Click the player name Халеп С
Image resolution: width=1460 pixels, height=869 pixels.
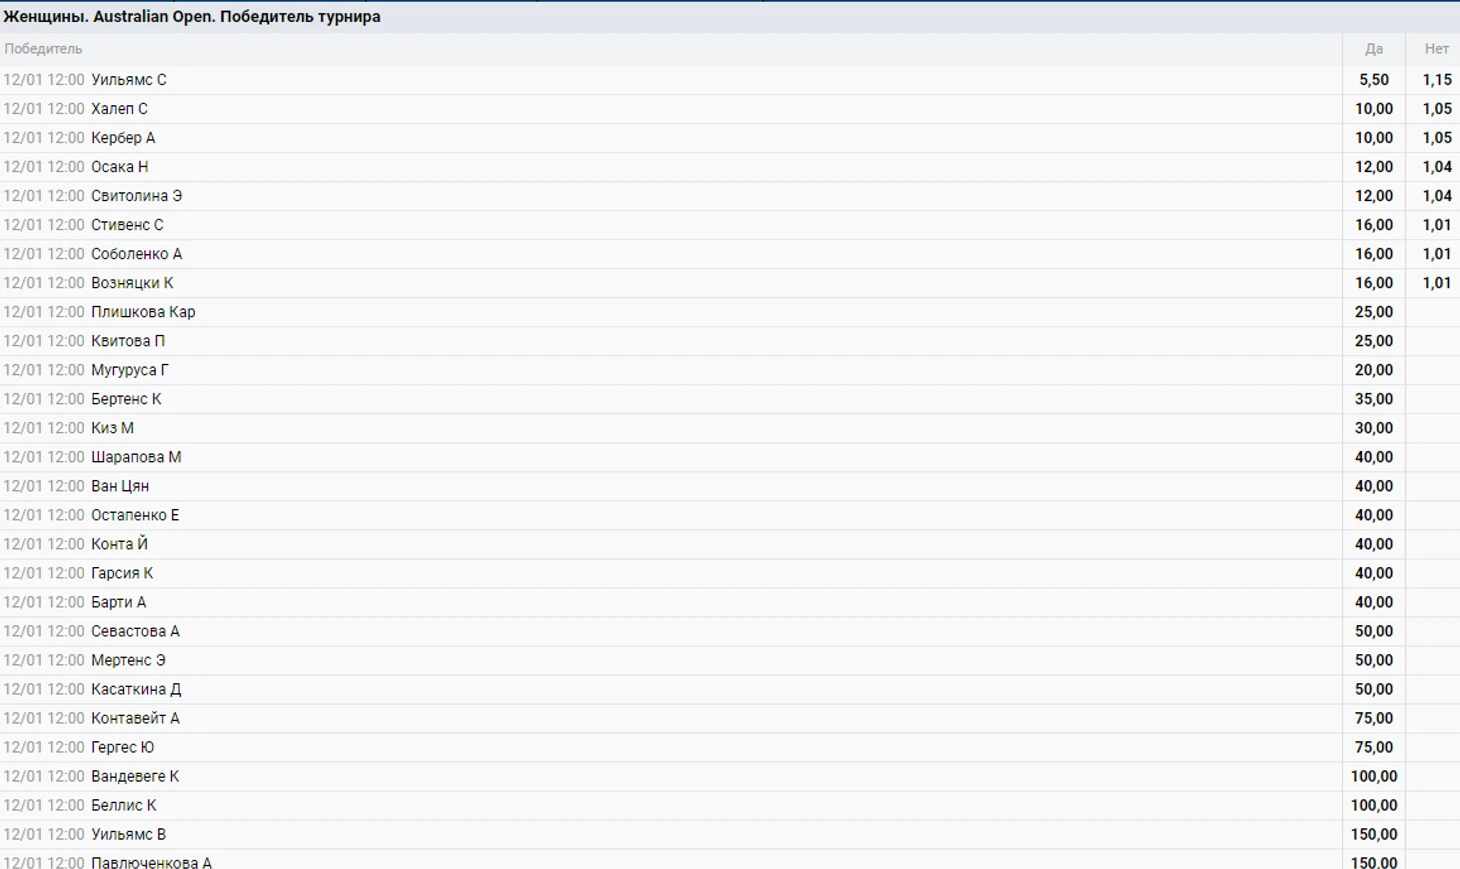(x=119, y=109)
